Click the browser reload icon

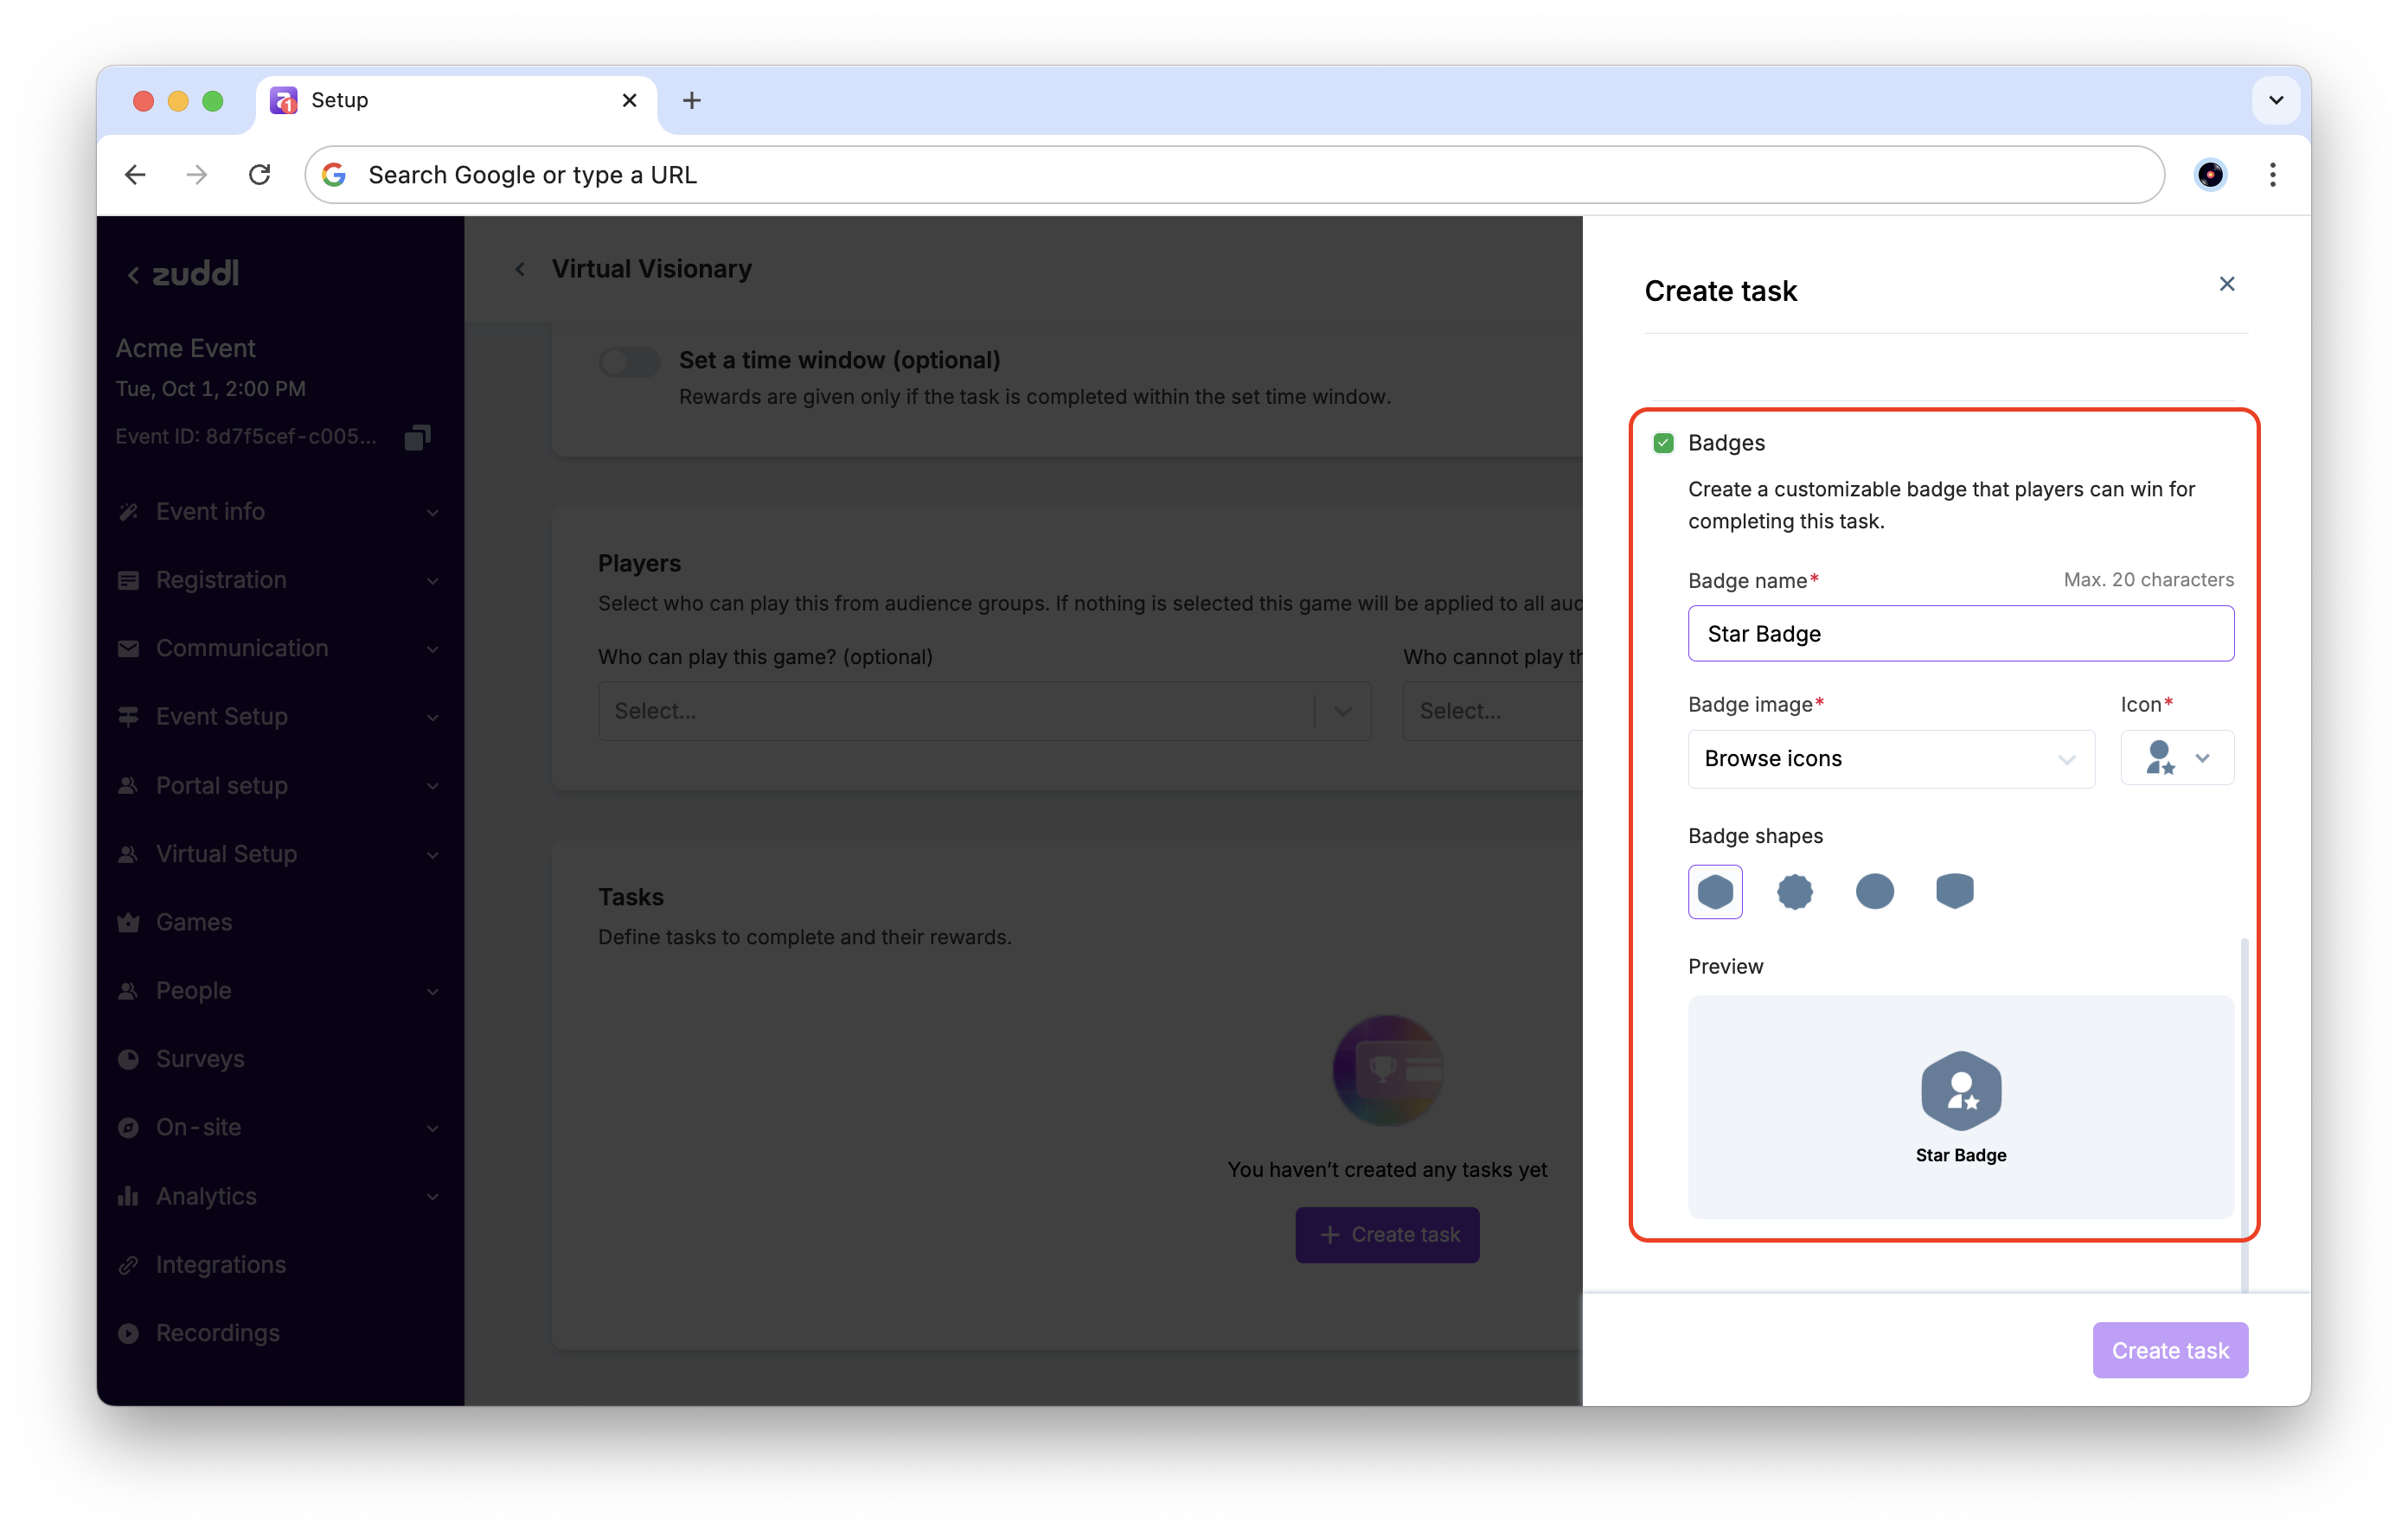click(x=260, y=175)
